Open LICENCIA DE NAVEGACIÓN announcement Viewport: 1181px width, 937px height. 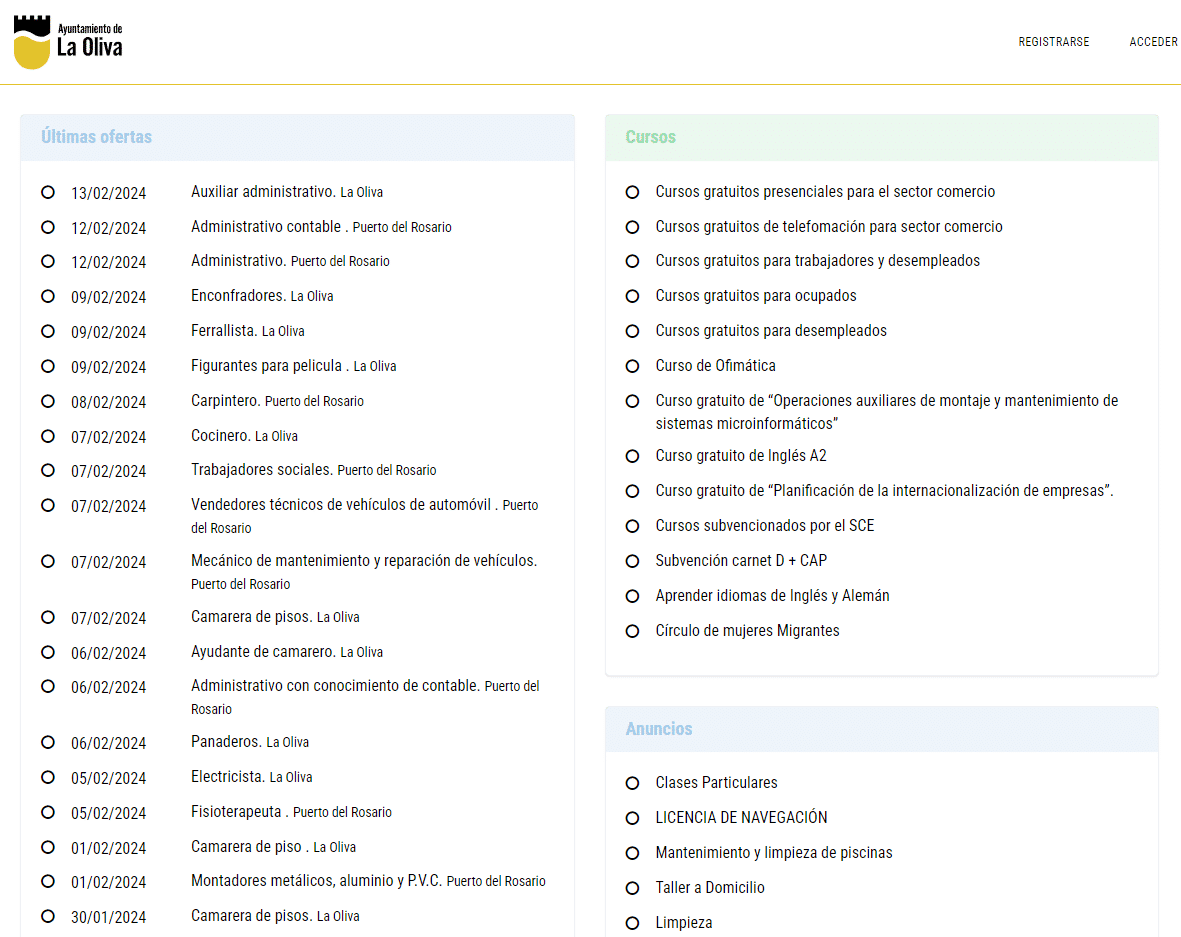741,818
